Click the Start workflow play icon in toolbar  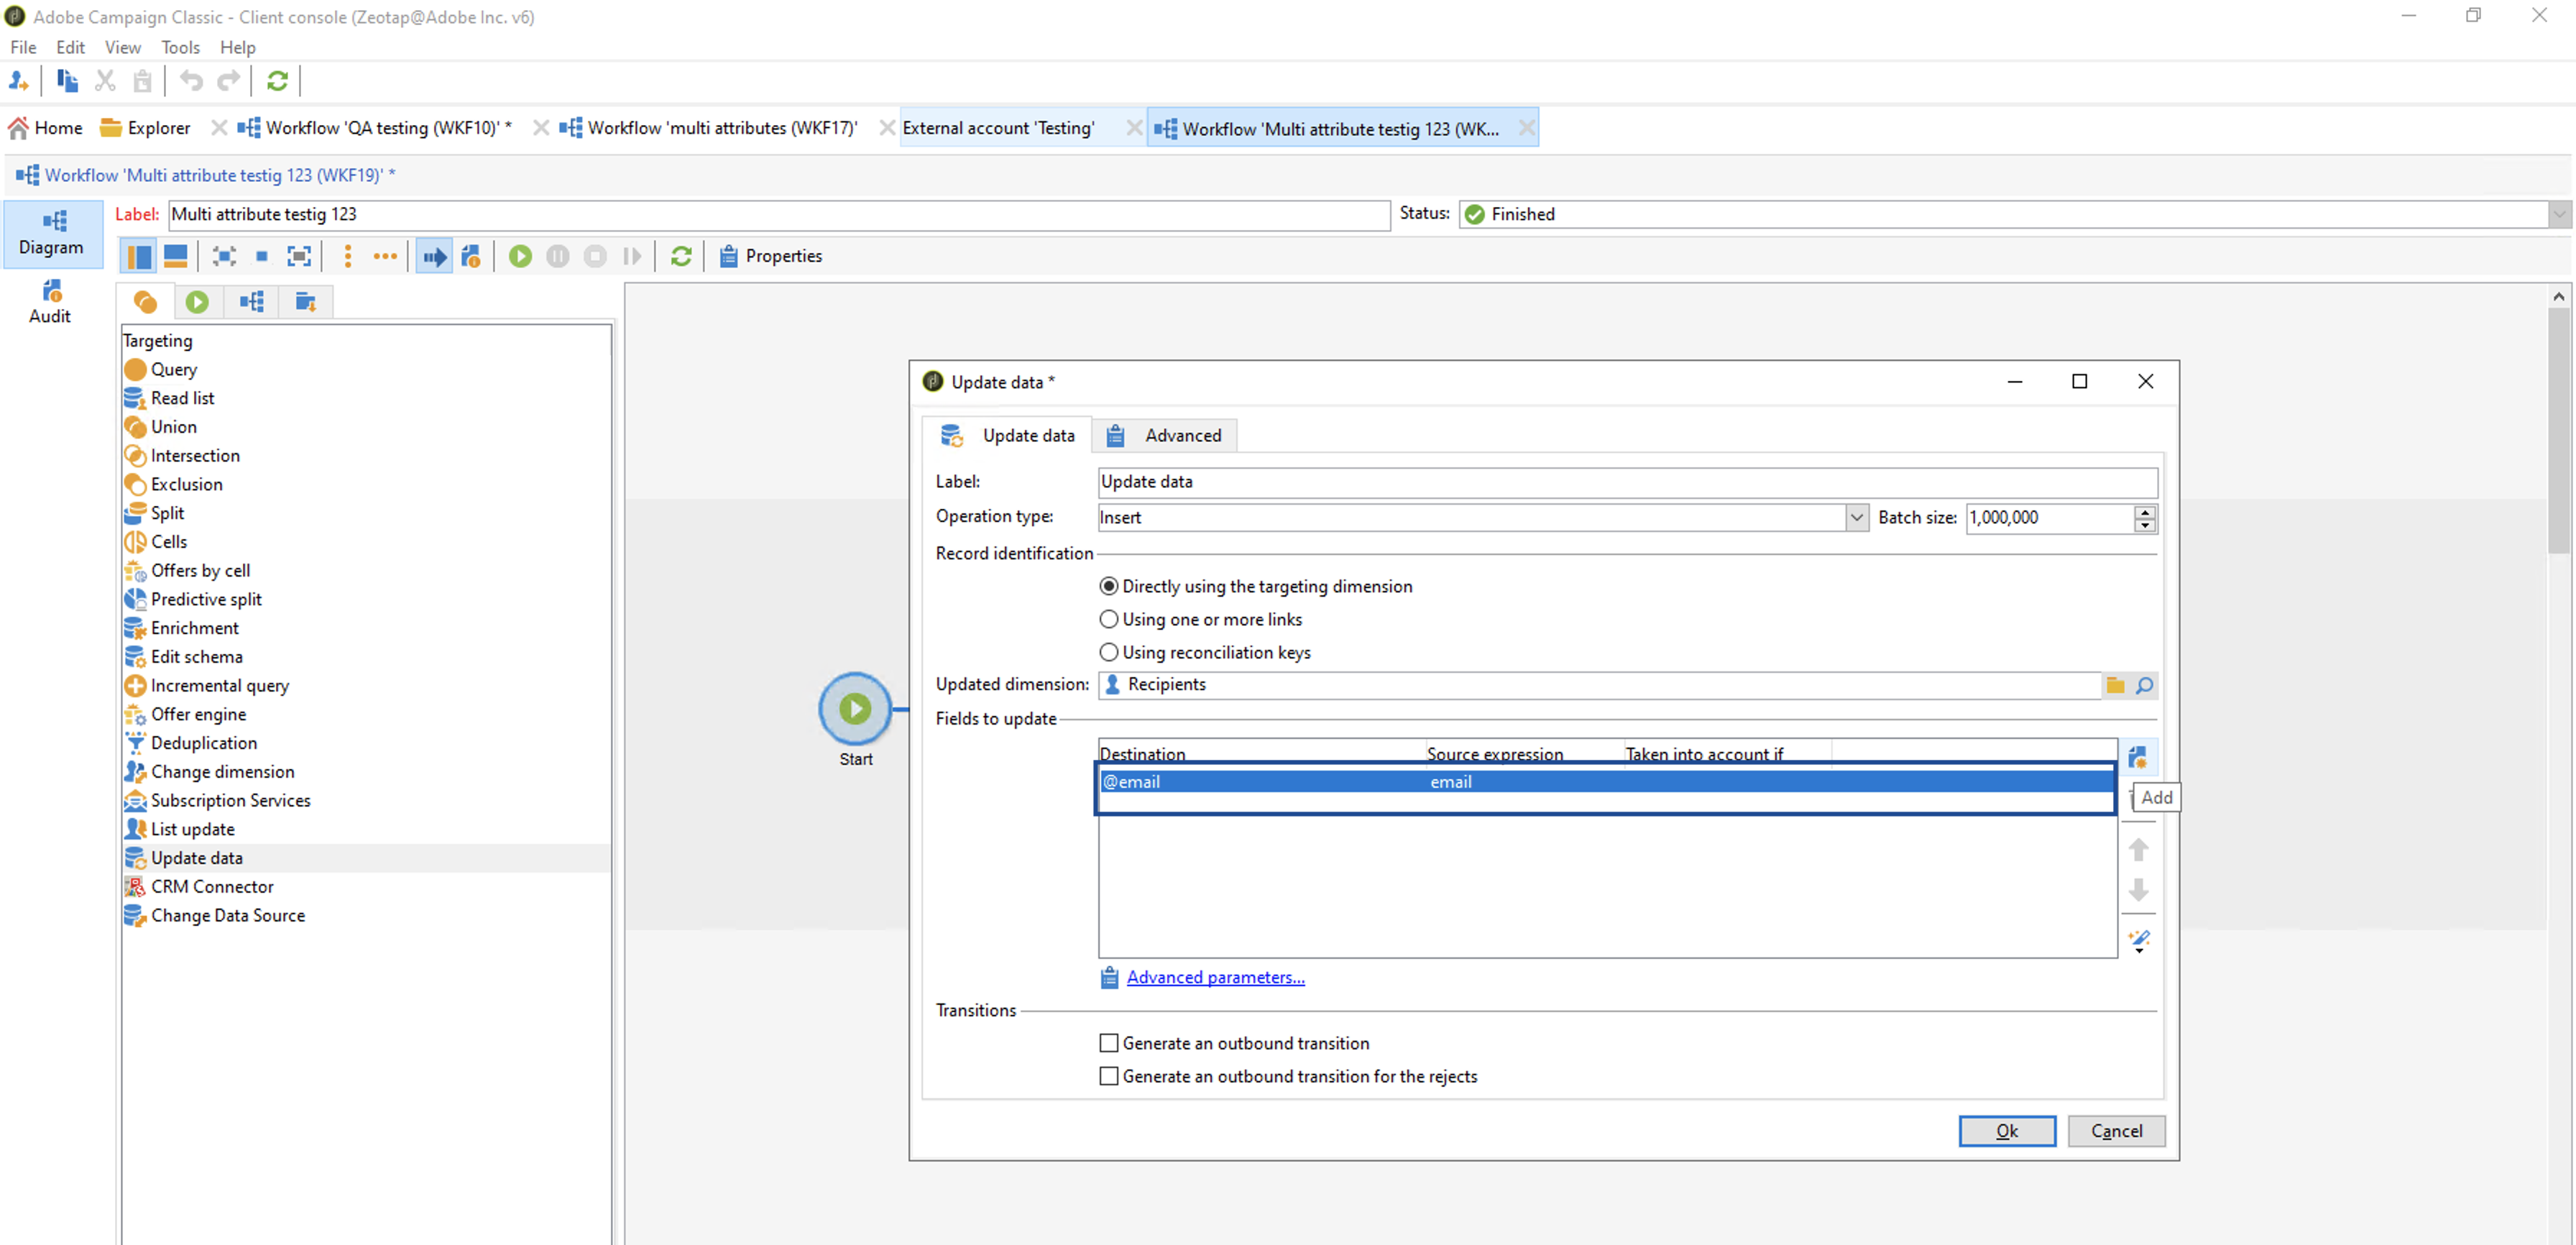click(520, 256)
